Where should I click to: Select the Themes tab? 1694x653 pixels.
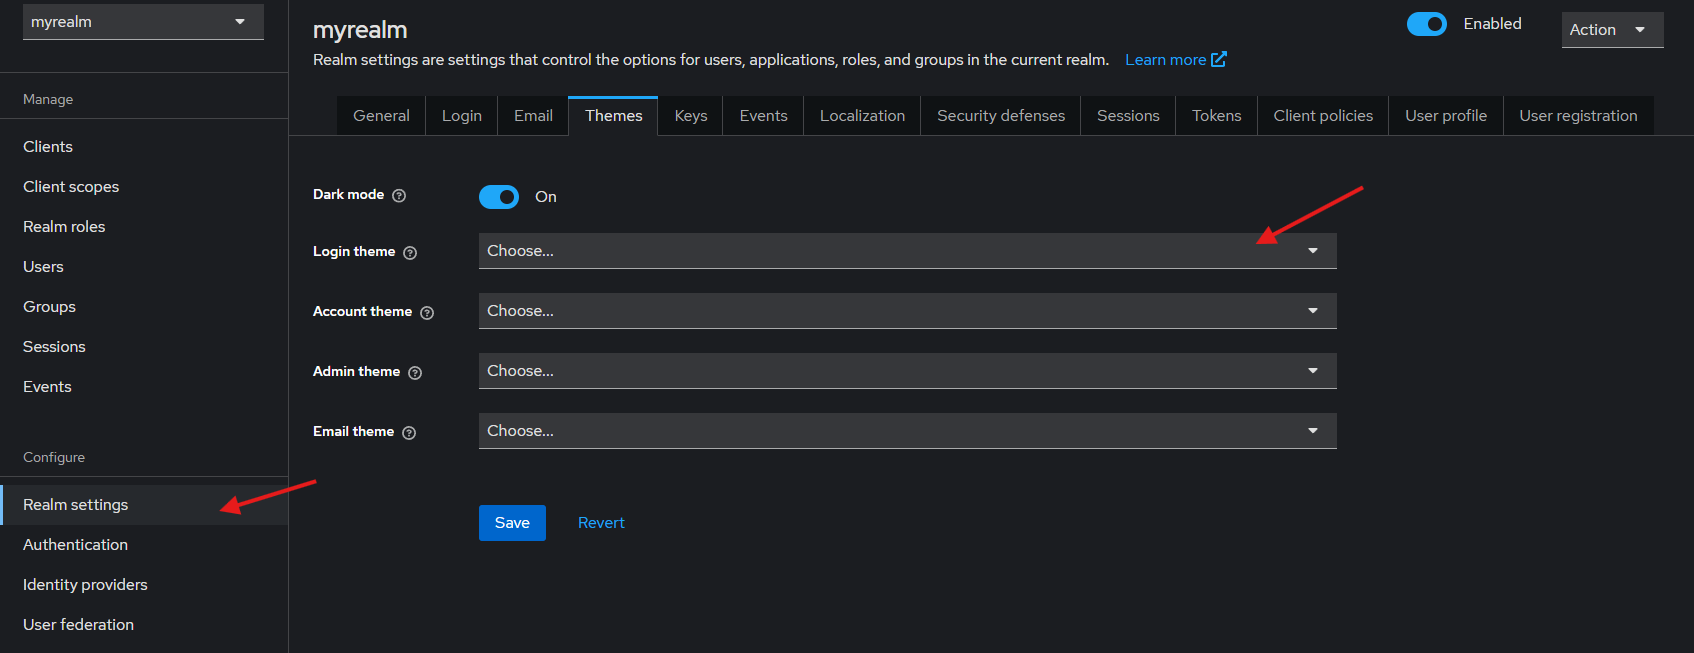[613, 116]
